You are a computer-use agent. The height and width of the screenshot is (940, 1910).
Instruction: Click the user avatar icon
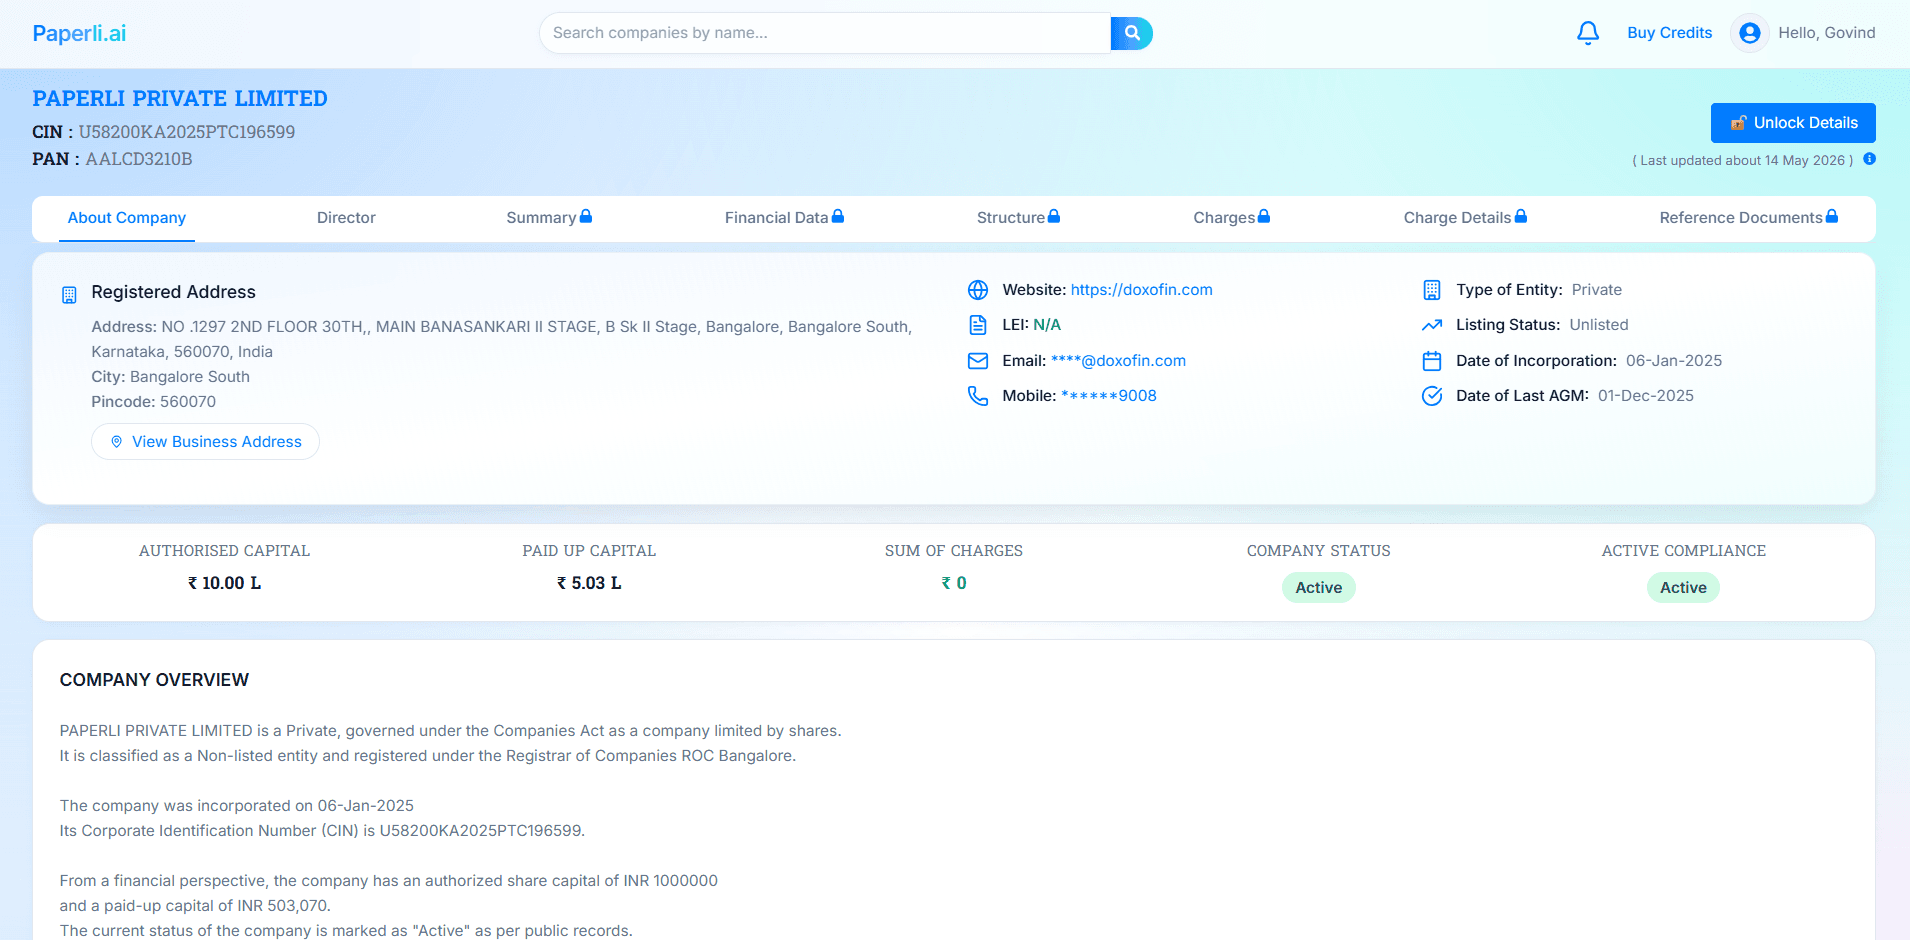click(x=1750, y=33)
